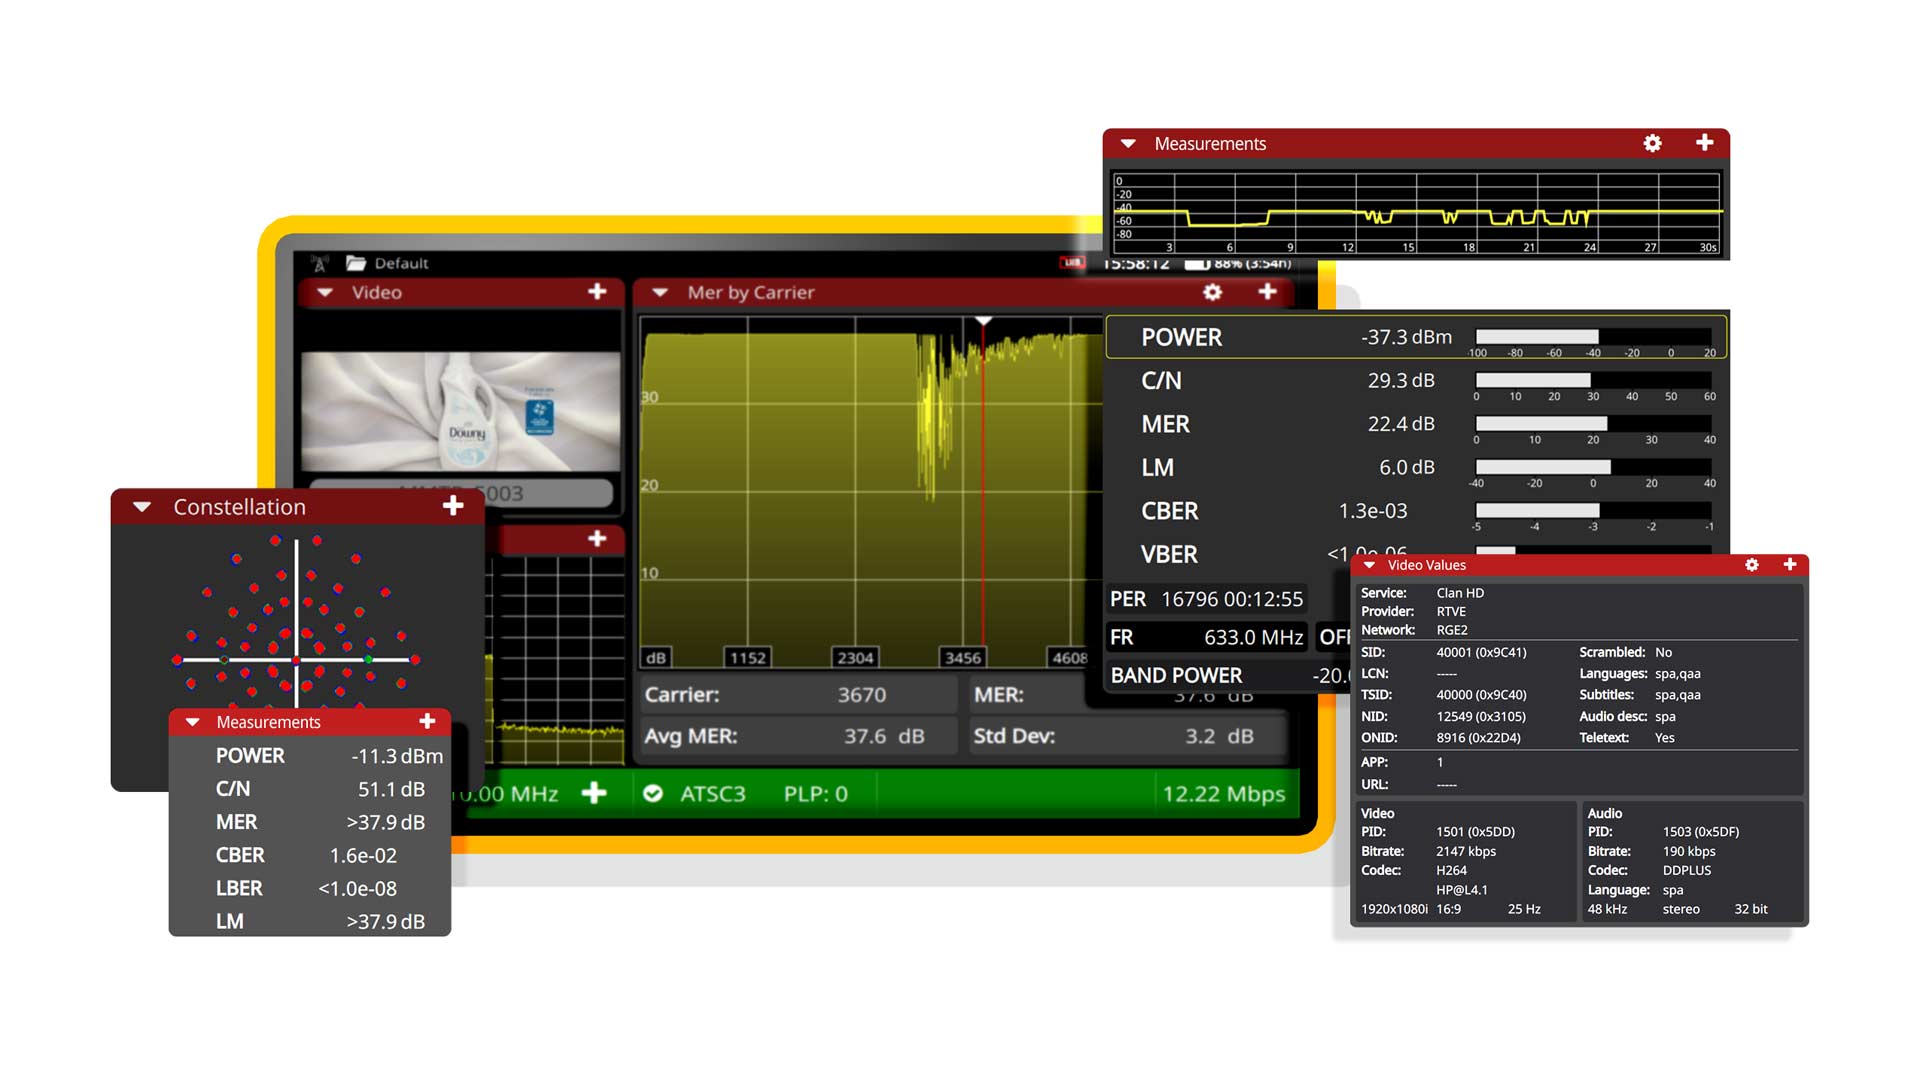
Task: Click the Carrier 3670 value field
Action: coord(797,695)
